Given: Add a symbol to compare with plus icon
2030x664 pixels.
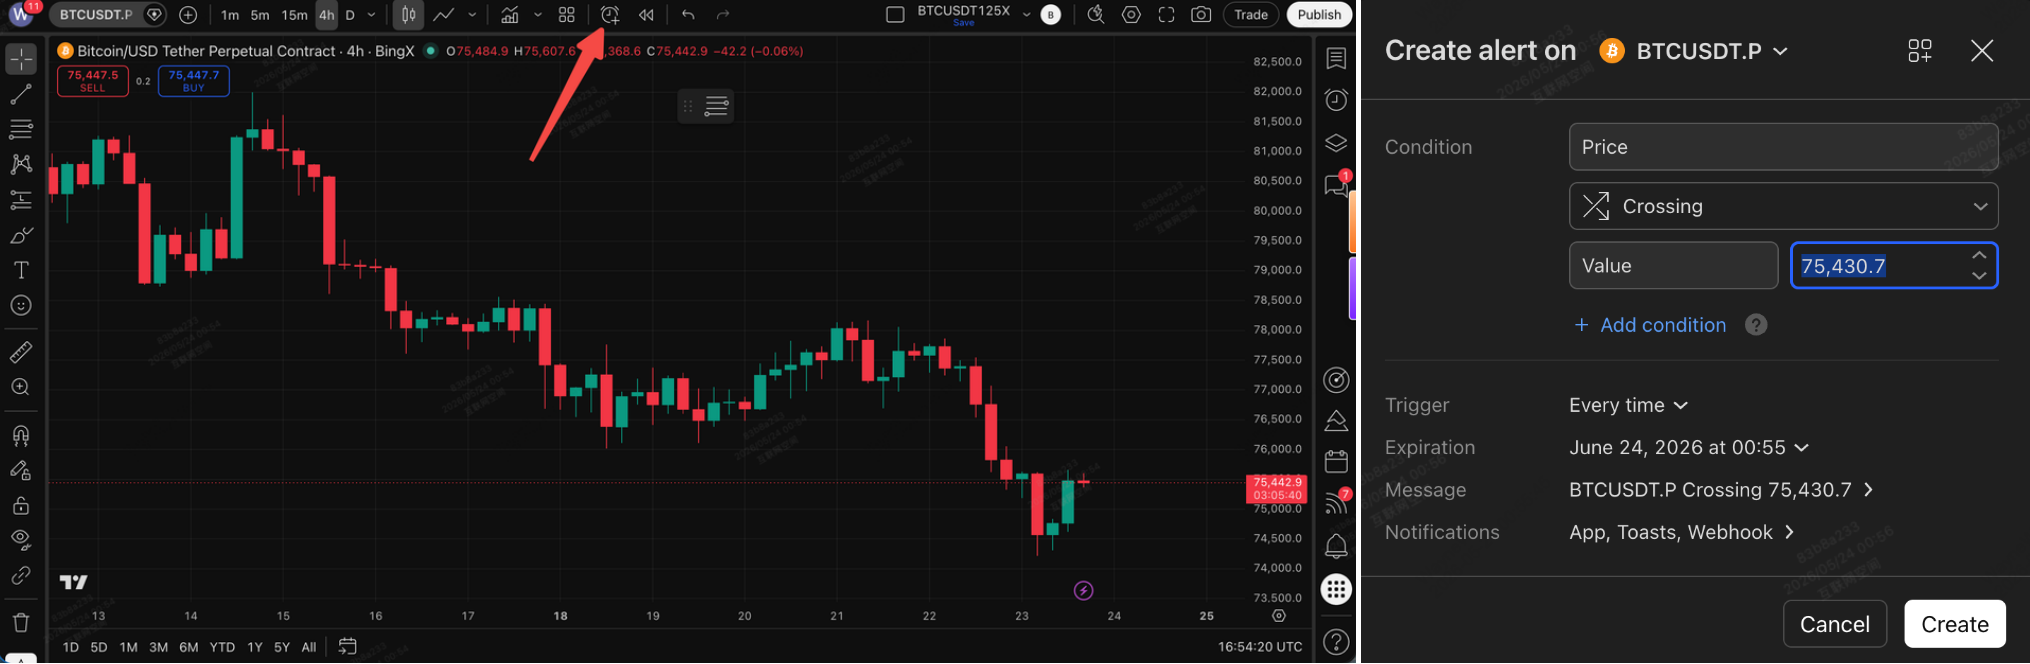Looking at the screenshot, I should coord(188,15).
